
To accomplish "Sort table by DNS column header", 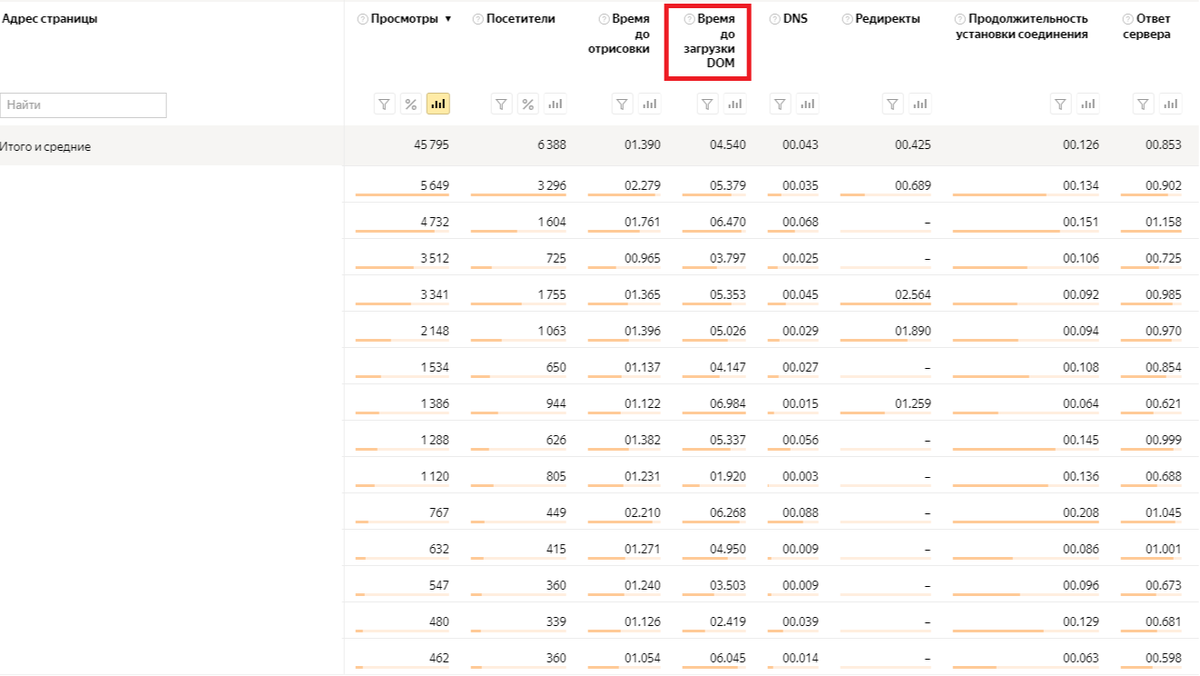I will (x=795, y=19).
